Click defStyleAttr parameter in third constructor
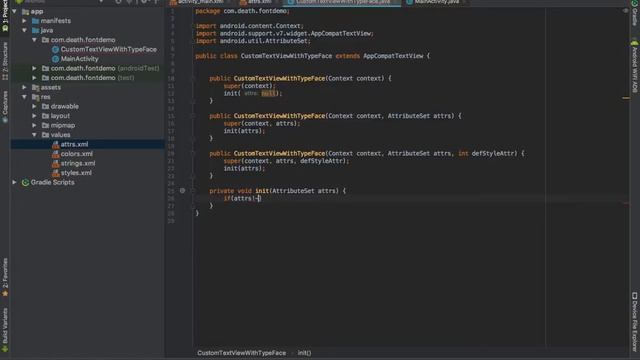The width and height of the screenshot is (640, 360). 493,153
